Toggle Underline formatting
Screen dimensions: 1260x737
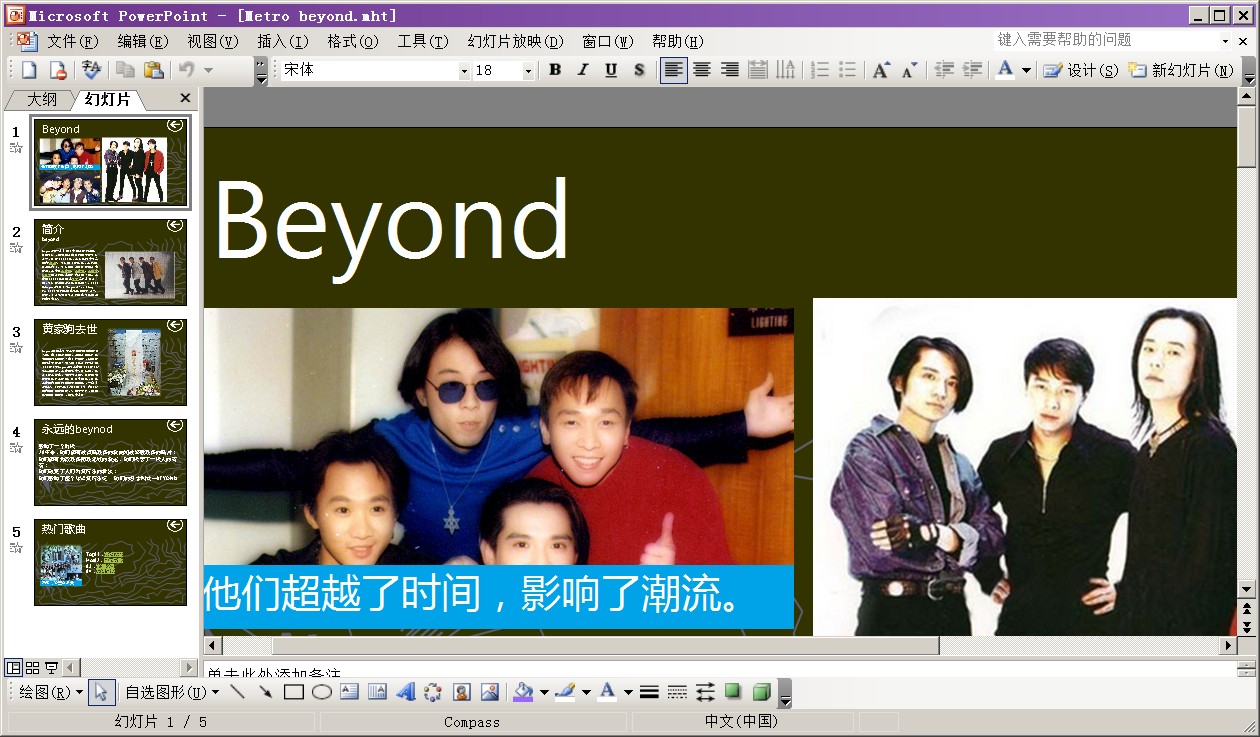click(x=611, y=70)
